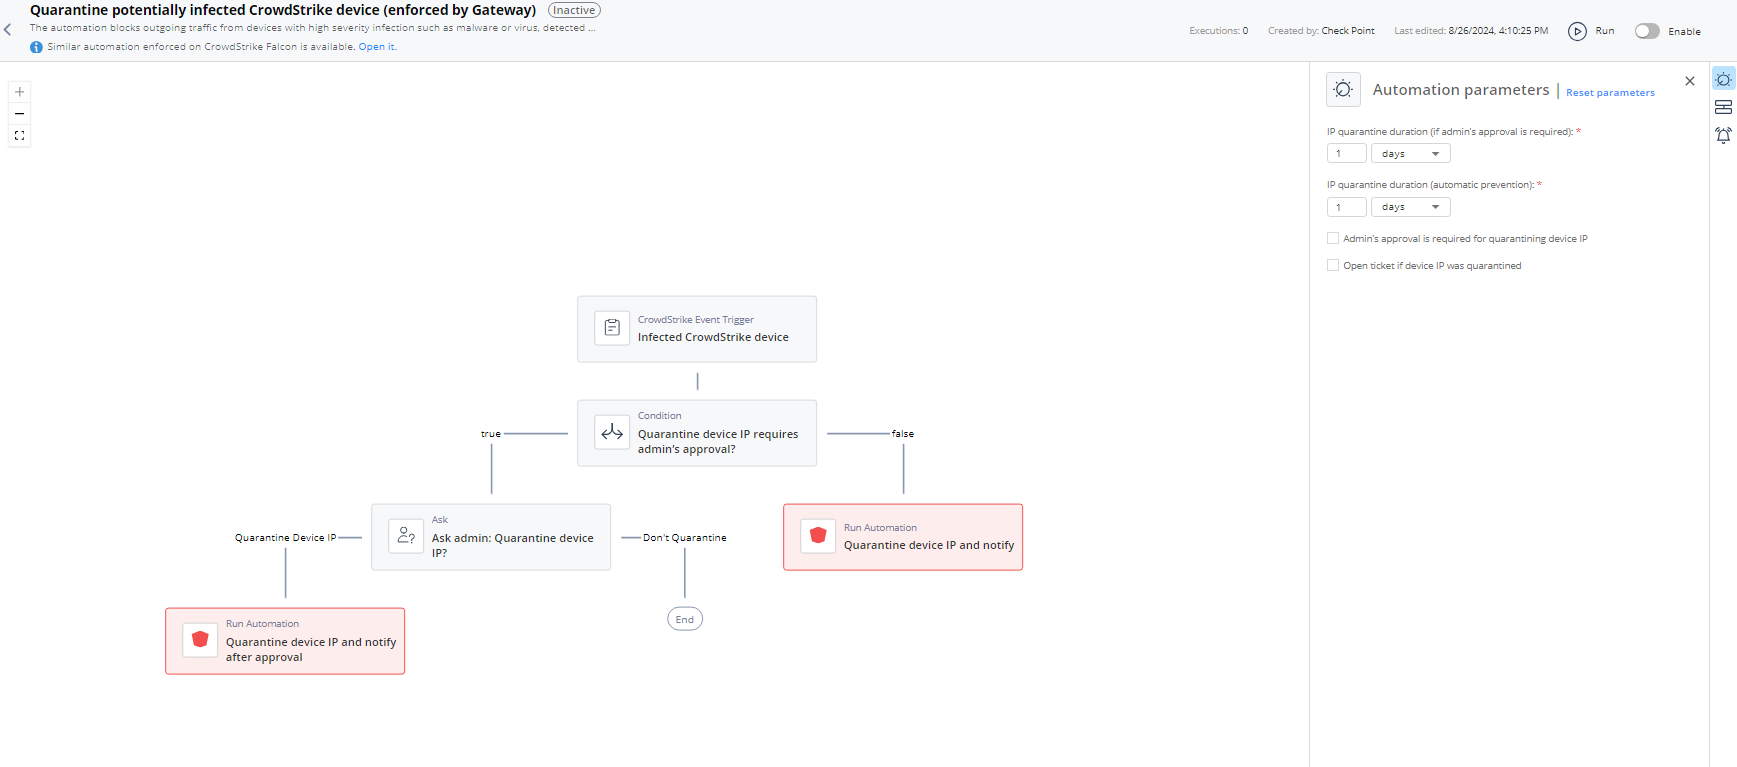Open the alerts bell sidebar icon
Screen dimensions: 1737x767
point(1723,135)
